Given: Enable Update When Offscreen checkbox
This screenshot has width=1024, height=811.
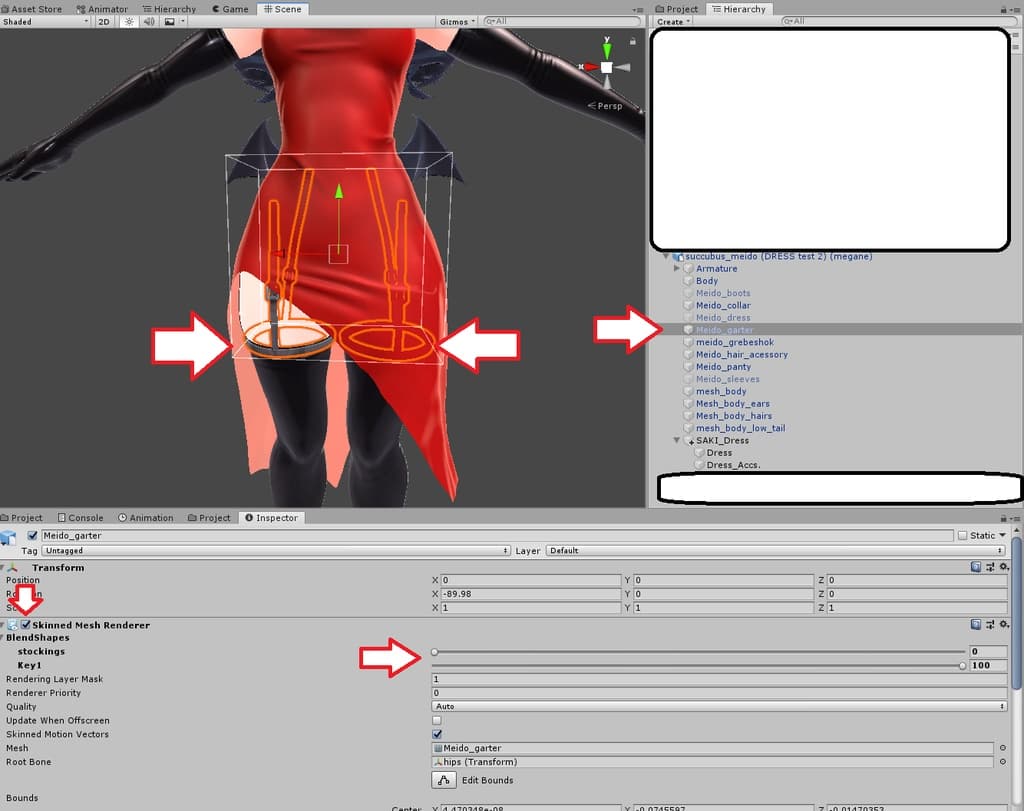Looking at the screenshot, I should (436, 720).
